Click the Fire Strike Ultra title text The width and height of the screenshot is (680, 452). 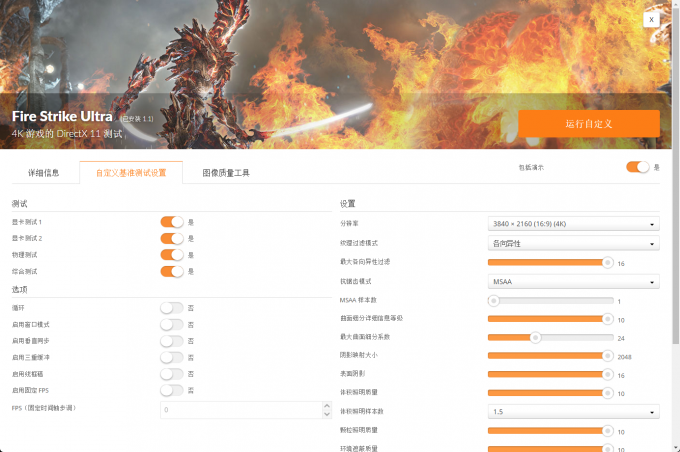62,116
